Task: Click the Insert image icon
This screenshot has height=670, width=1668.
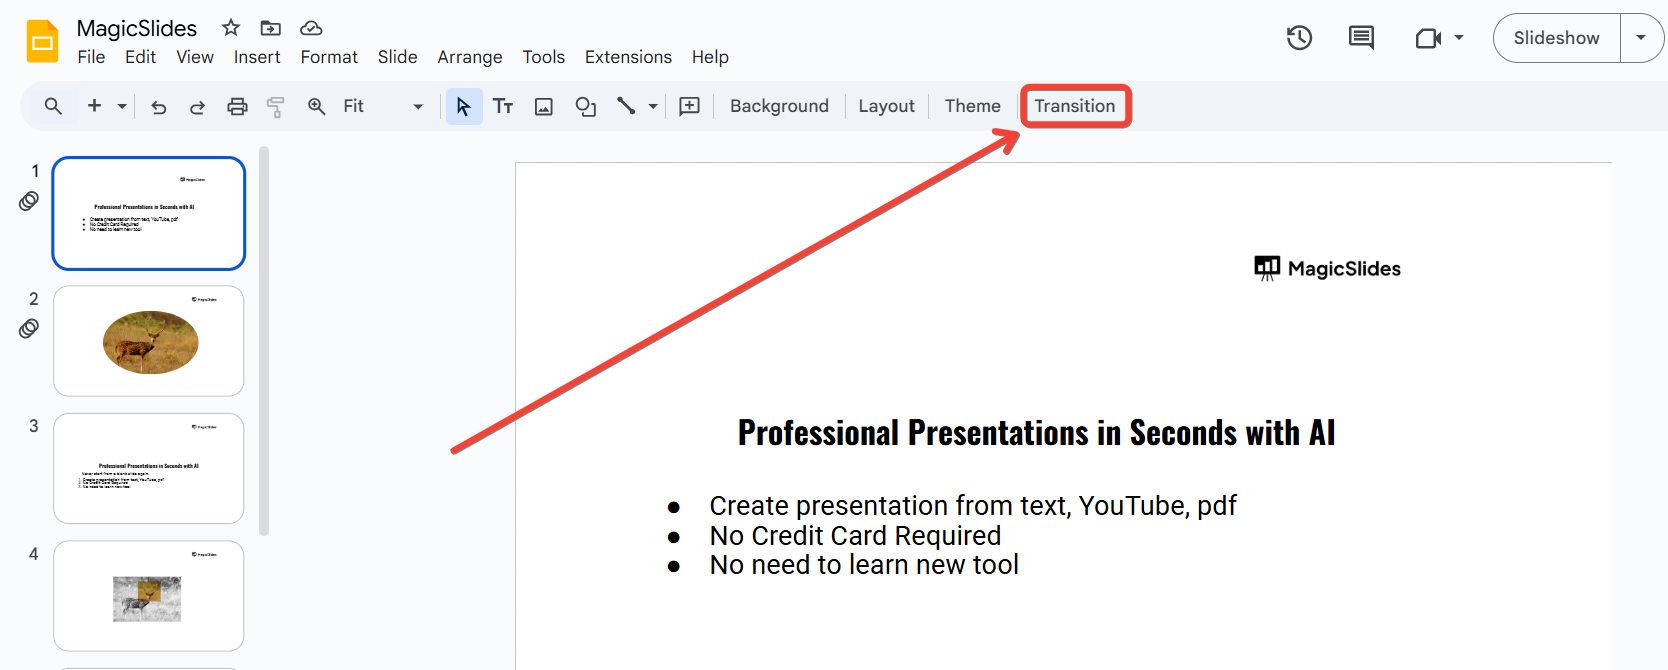Action: tap(544, 106)
